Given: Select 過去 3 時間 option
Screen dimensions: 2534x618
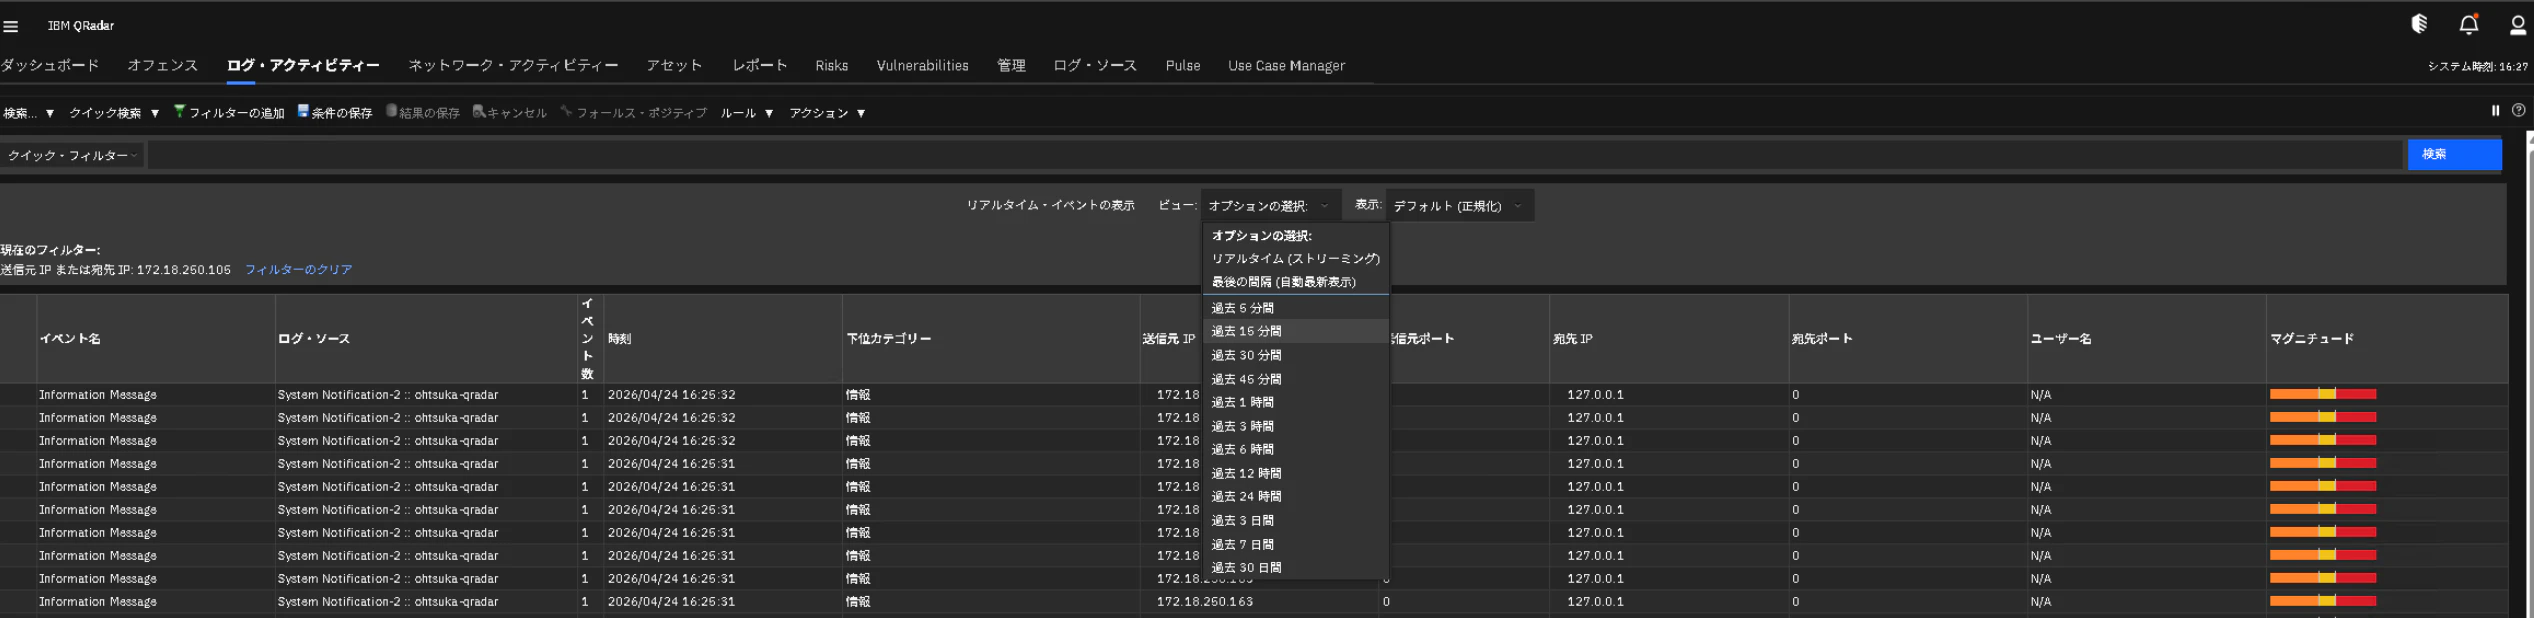Looking at the screenshot, I should click(x=1295, y=426).
